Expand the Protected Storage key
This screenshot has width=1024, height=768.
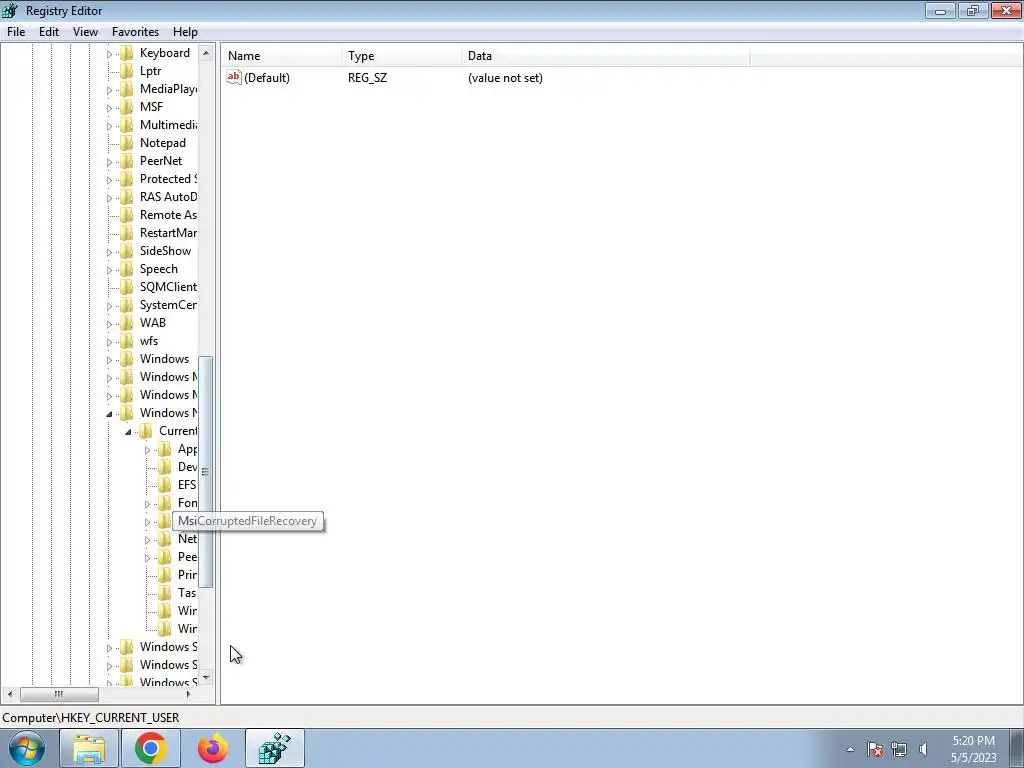109,180
